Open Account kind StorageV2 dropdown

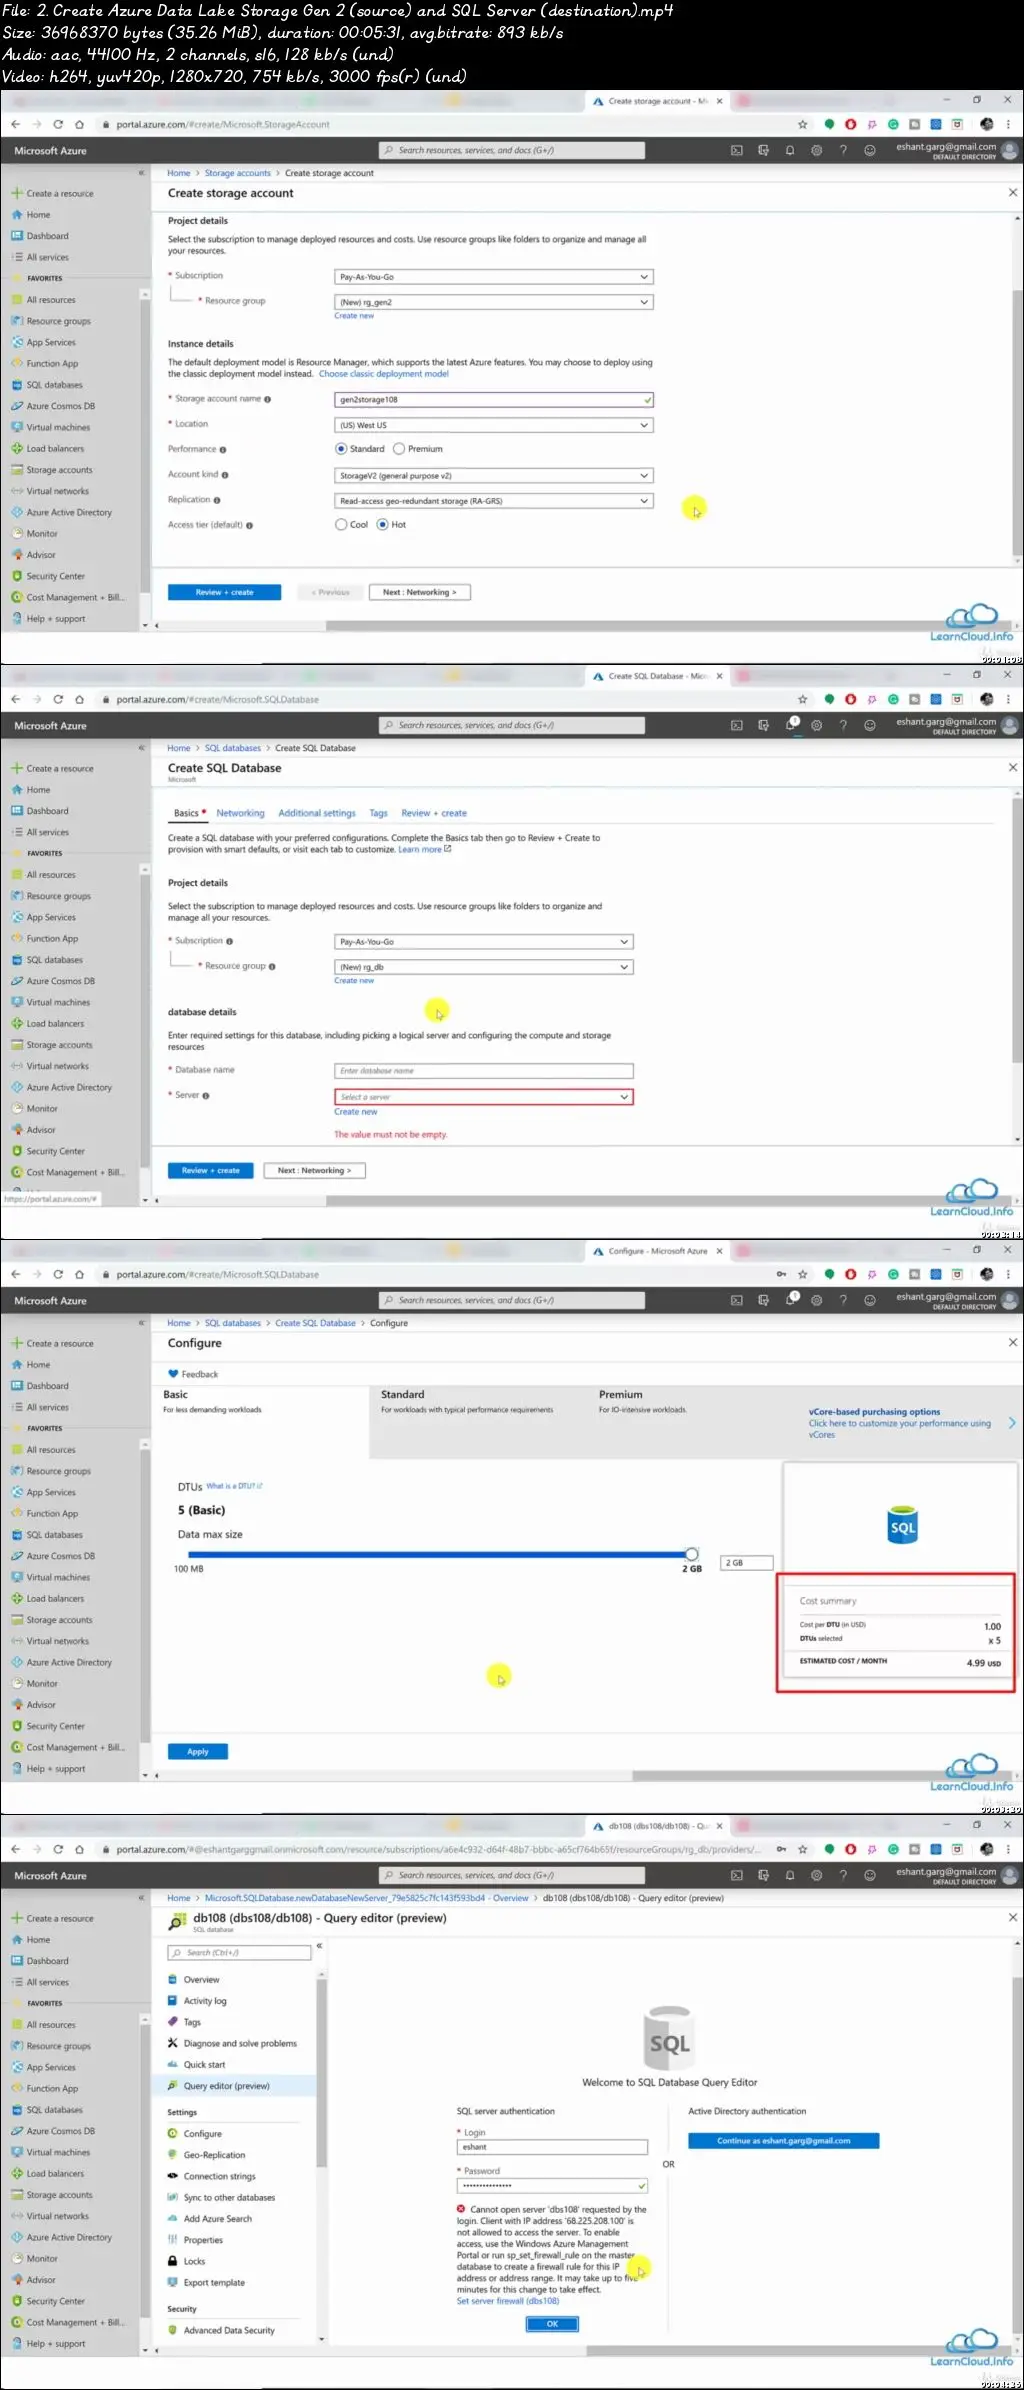pos(493,476)
